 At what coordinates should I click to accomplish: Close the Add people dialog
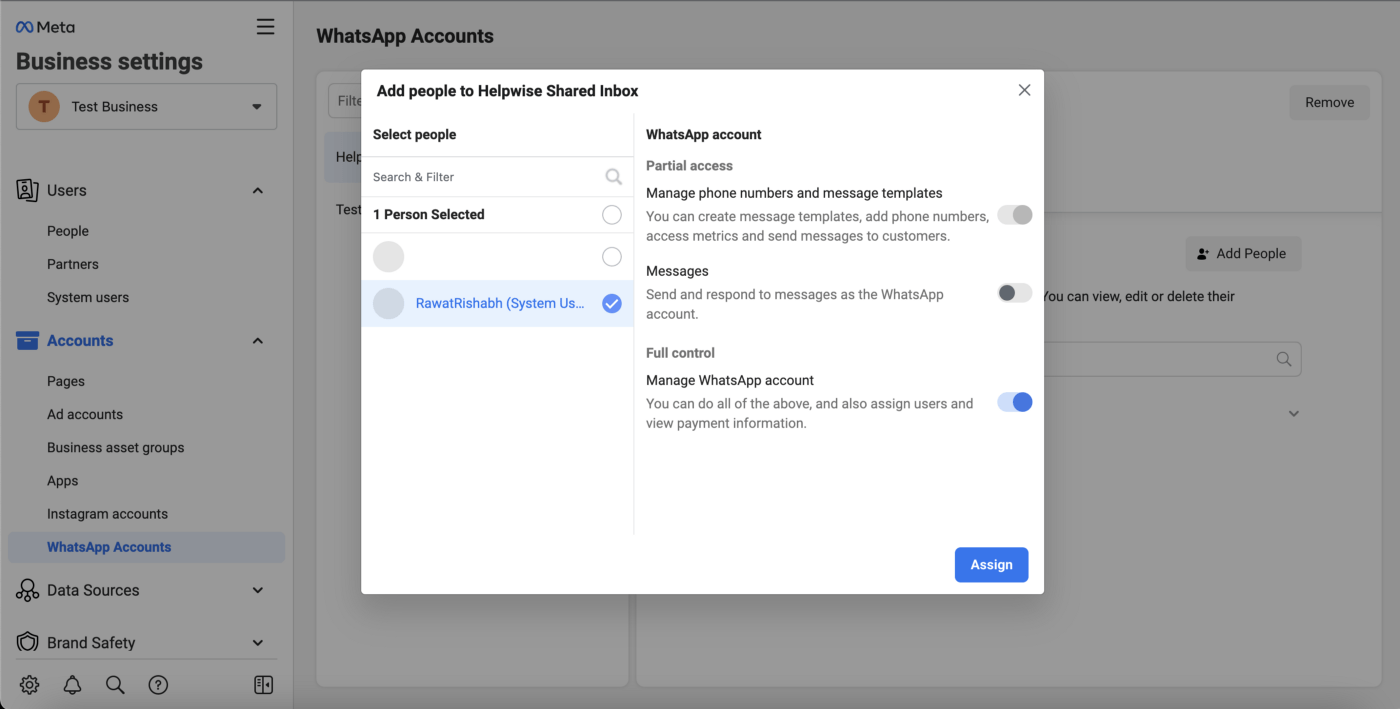click(1024, 90)
